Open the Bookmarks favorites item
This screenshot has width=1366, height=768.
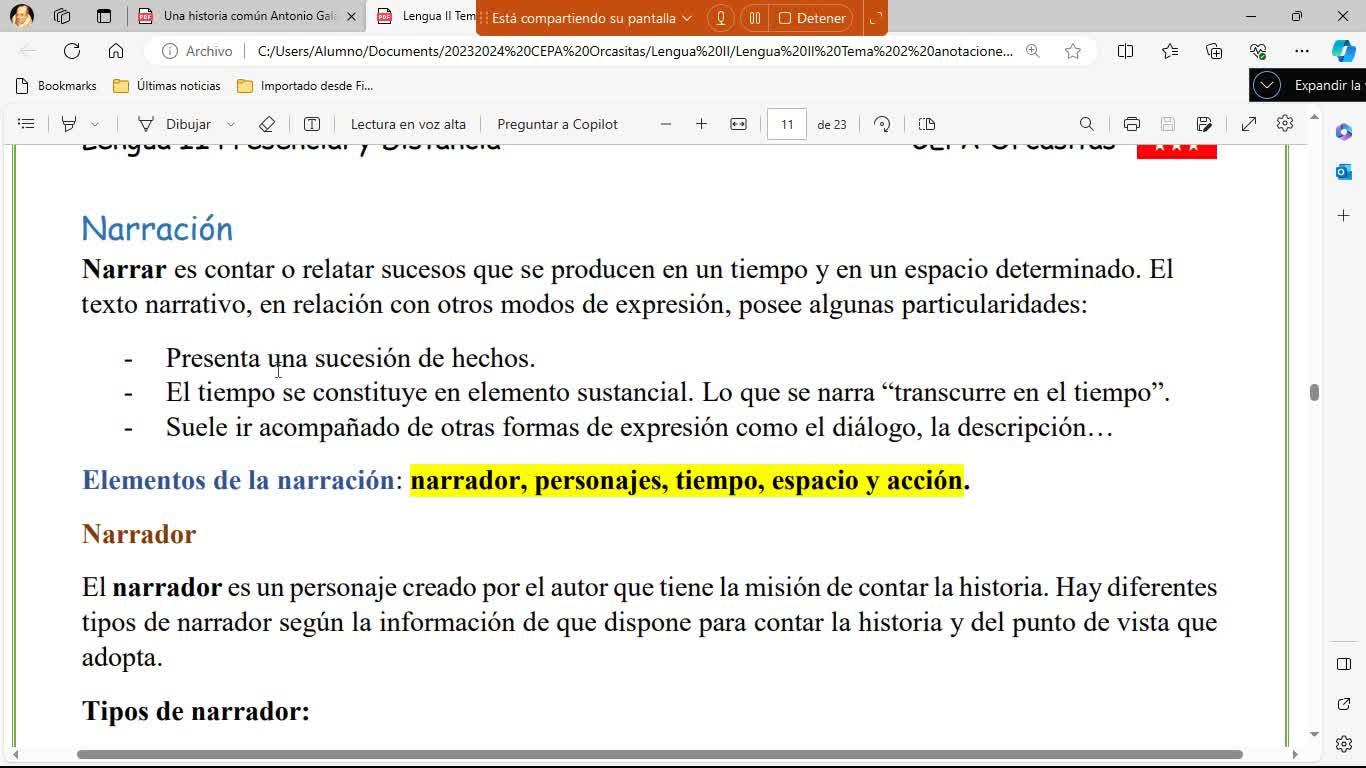tap(56, 86)
